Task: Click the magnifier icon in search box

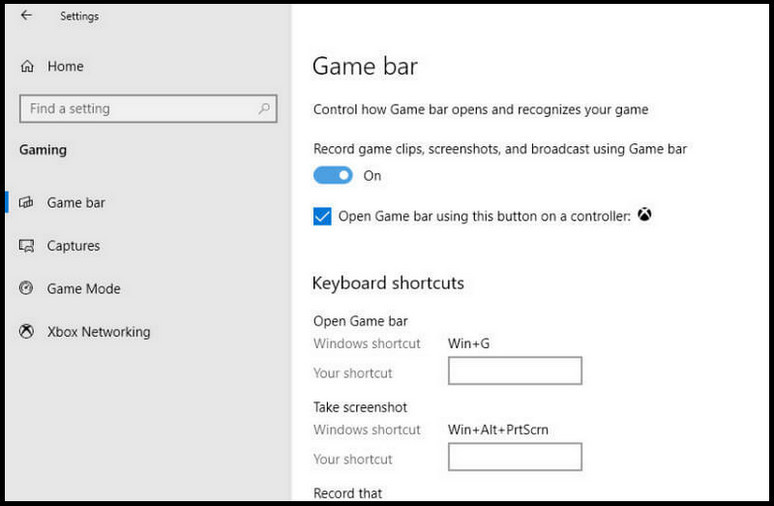Action: 265,109
